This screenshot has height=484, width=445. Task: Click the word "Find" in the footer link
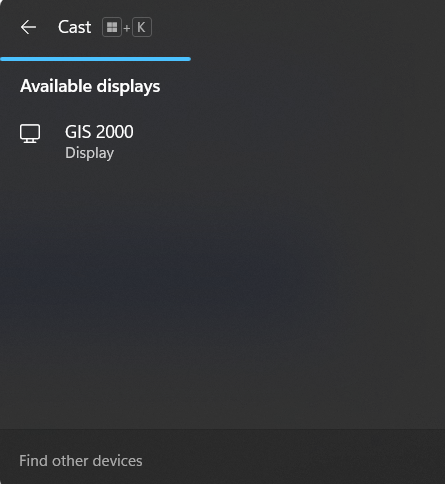click(x=33, y=461)
